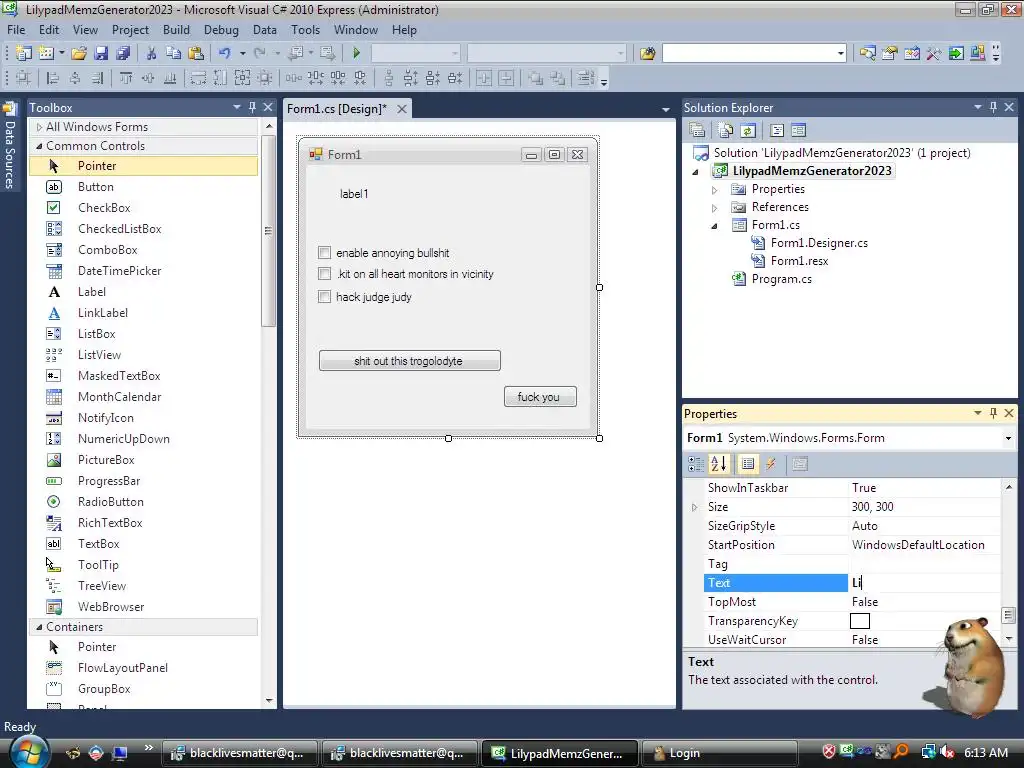Collapse Common Controls group in Toolbox
Screen dimensions: 1024x768
click(39, 146)
